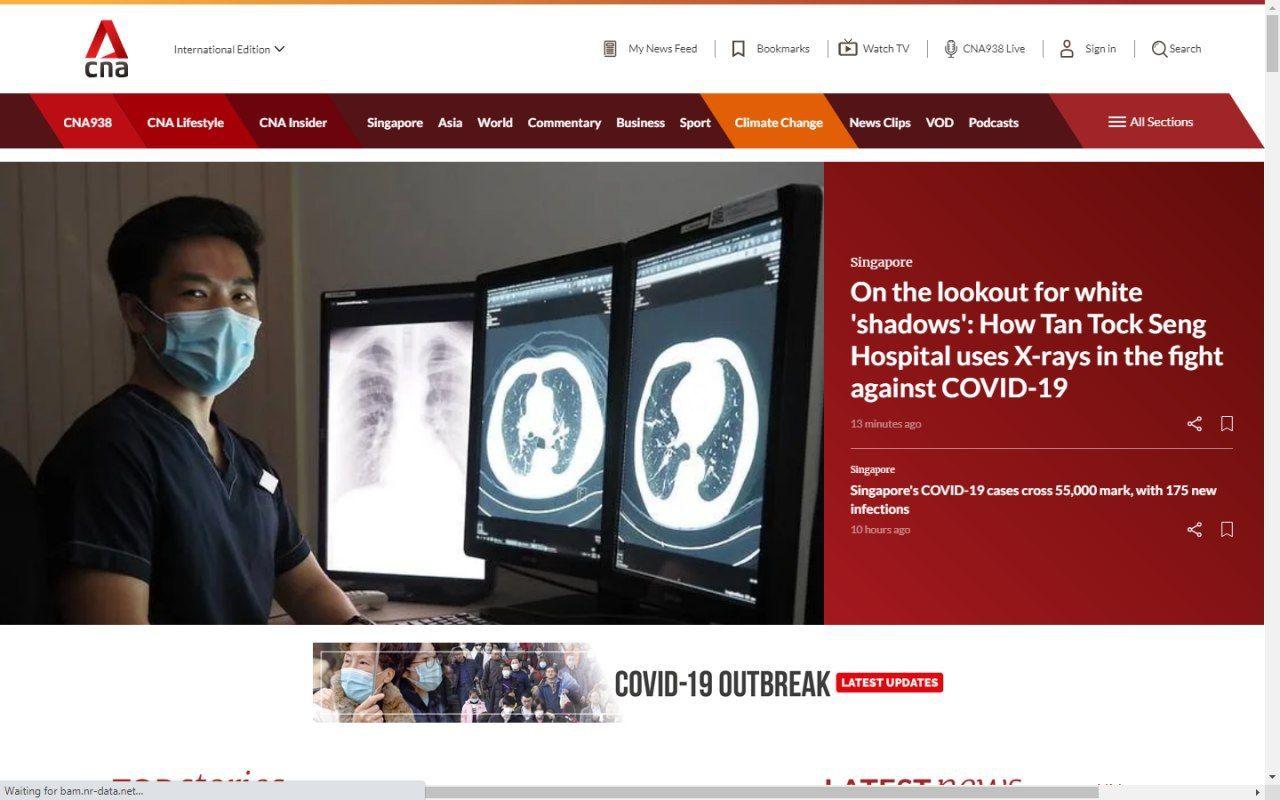Read the Tan Tock Seng Hospital headline
The height and width of the screenshot is (800, 1280).
click(x=1036, y=340)
